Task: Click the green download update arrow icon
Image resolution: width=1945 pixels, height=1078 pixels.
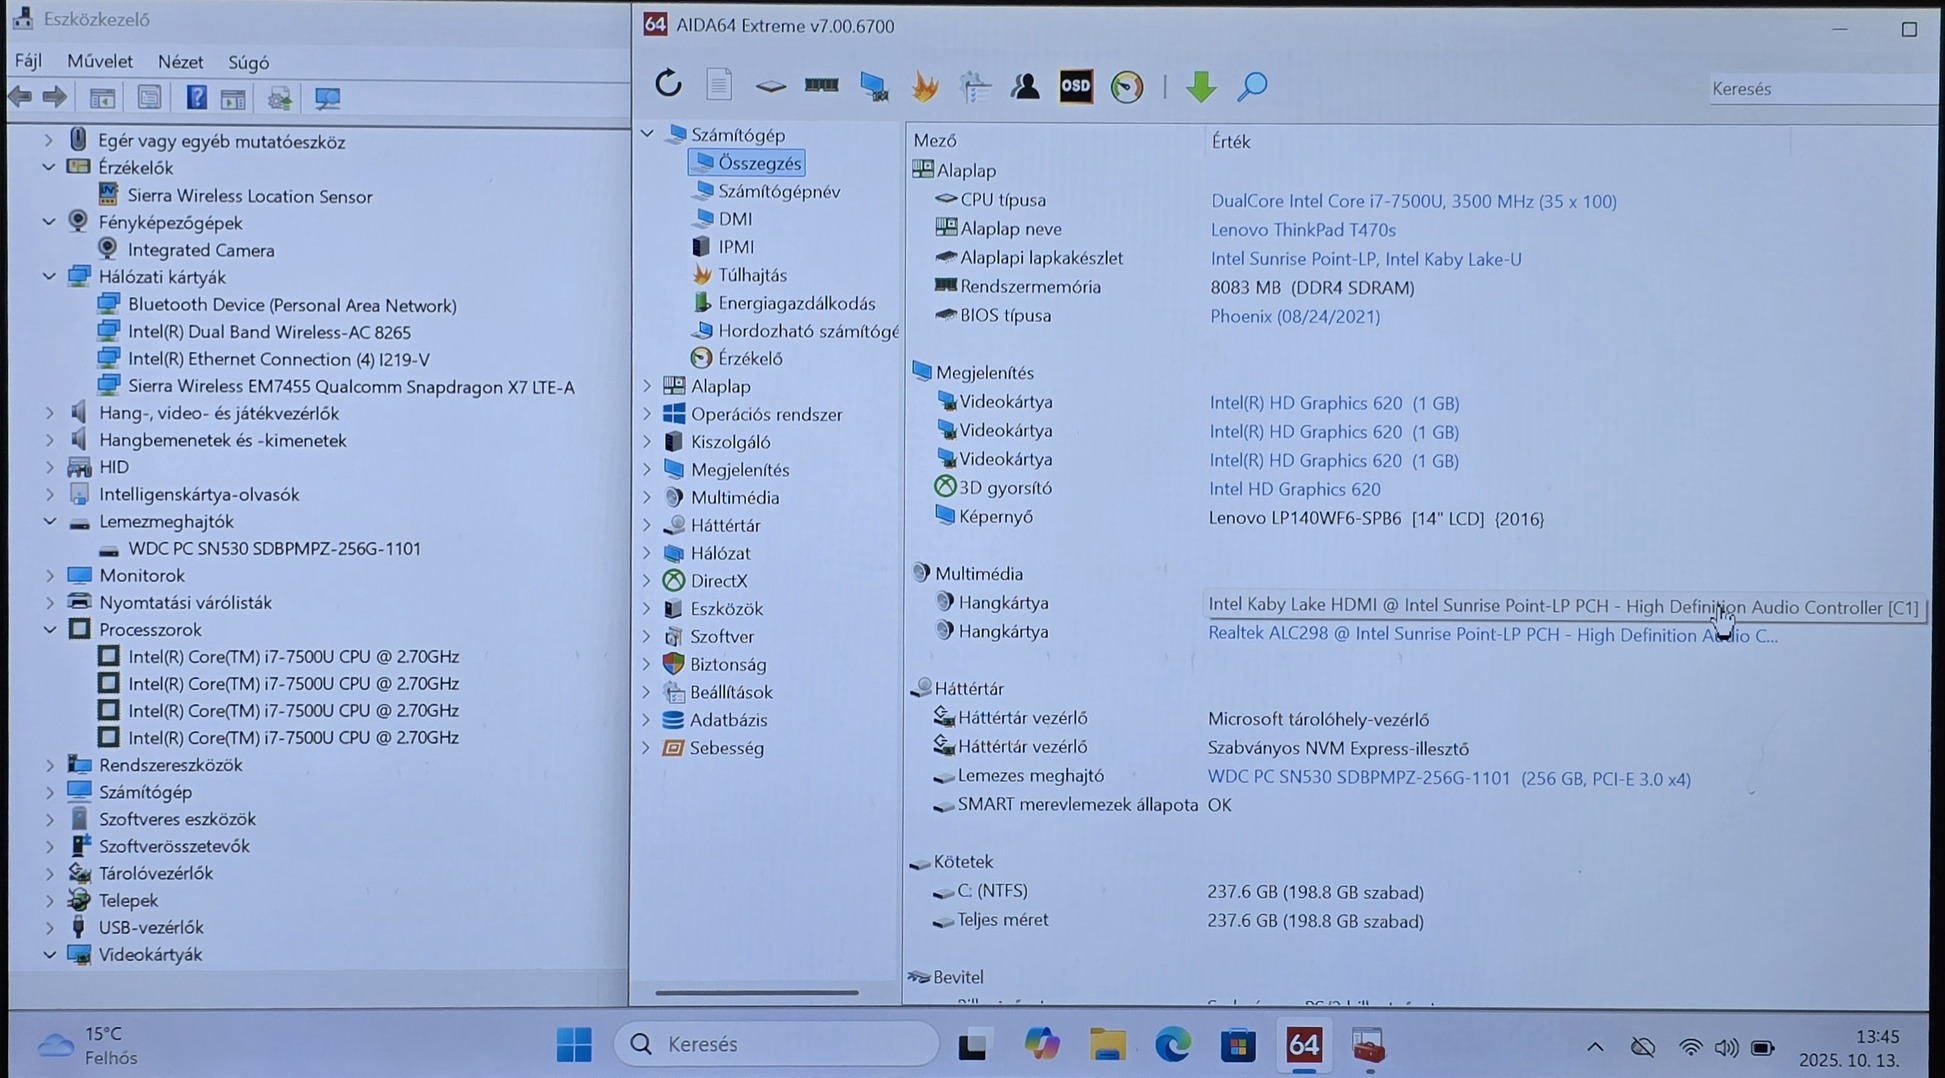Action: (1200, 87)
